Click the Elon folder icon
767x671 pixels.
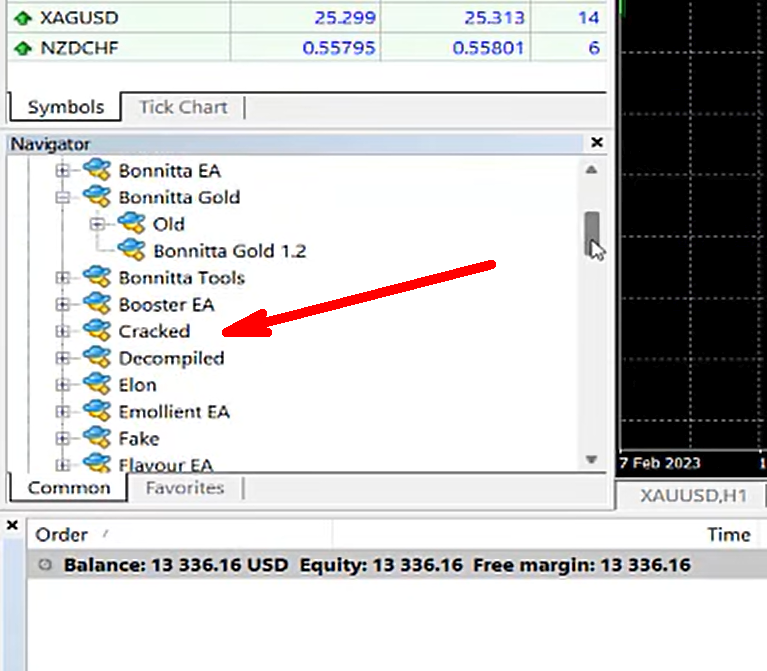(97, 384)
